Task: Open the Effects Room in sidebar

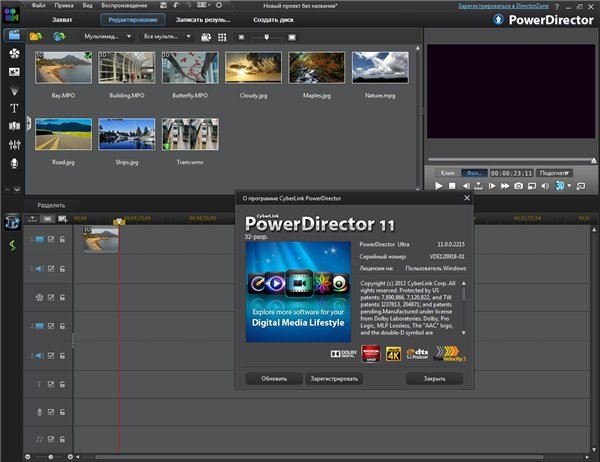Action: [15, 54]
